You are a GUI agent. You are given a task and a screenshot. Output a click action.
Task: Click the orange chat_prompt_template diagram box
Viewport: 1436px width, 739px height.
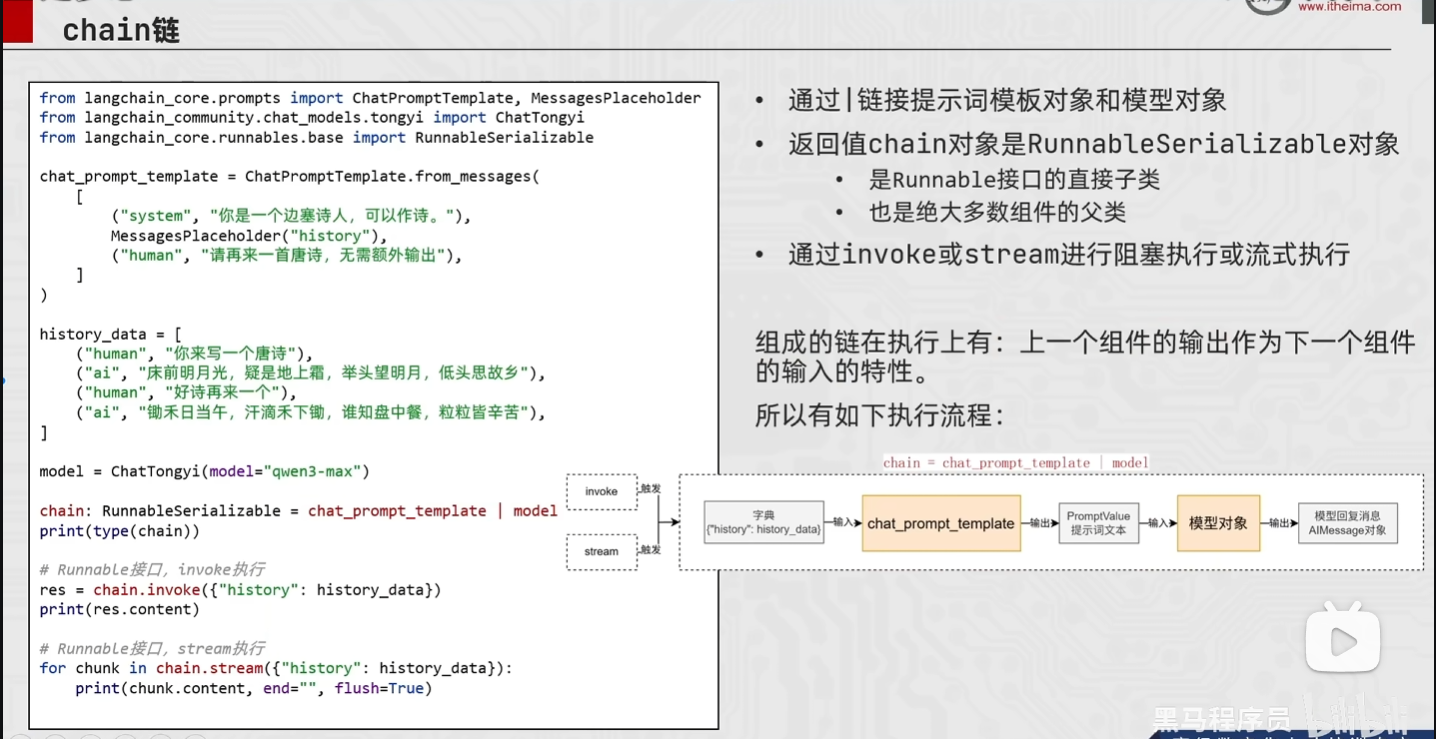(x=941, y=523)
